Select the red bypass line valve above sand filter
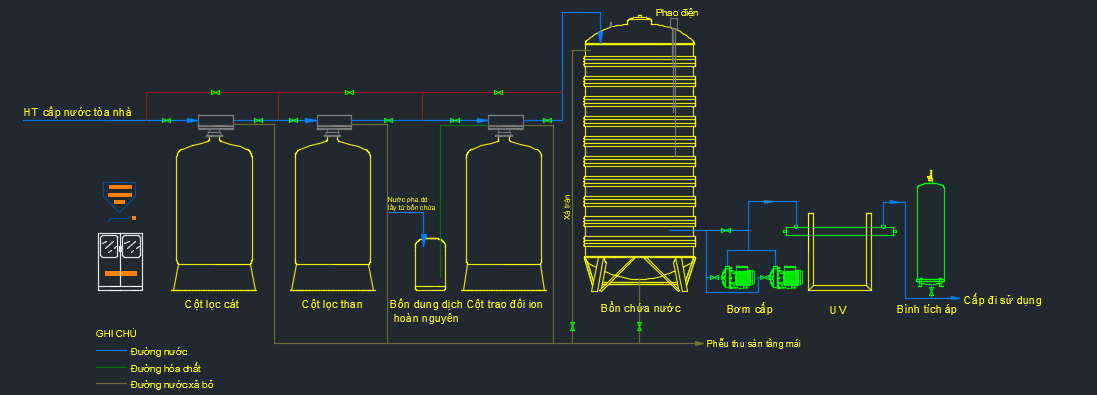This screenshot has height=395, width=1097. point(215,92)
